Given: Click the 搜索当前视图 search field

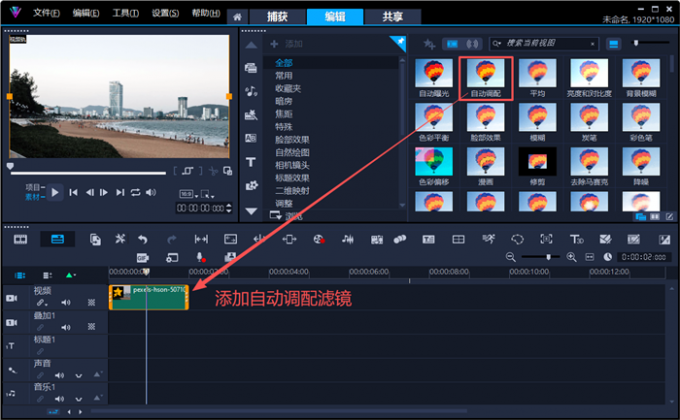Looking at the screenshot, I should pyautogui.click(x=545, y=43).
